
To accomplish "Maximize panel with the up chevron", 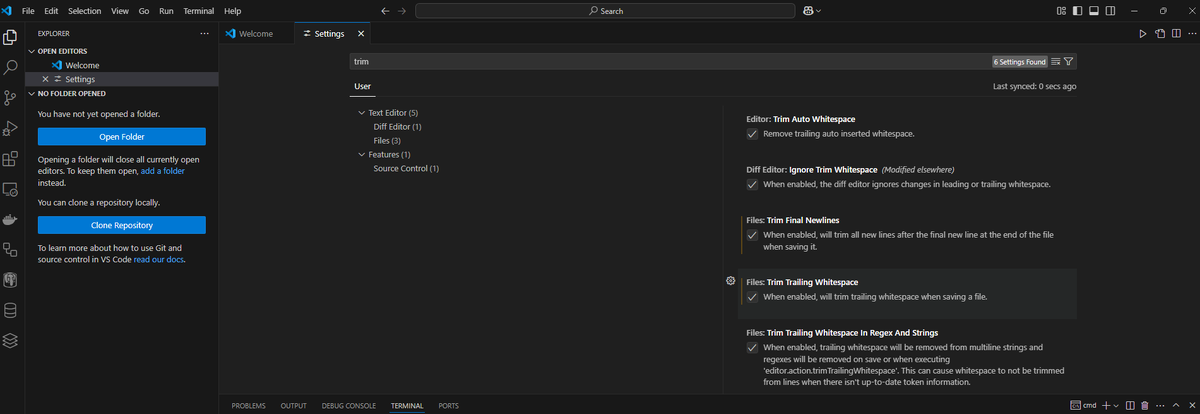I will point(1176,405).
